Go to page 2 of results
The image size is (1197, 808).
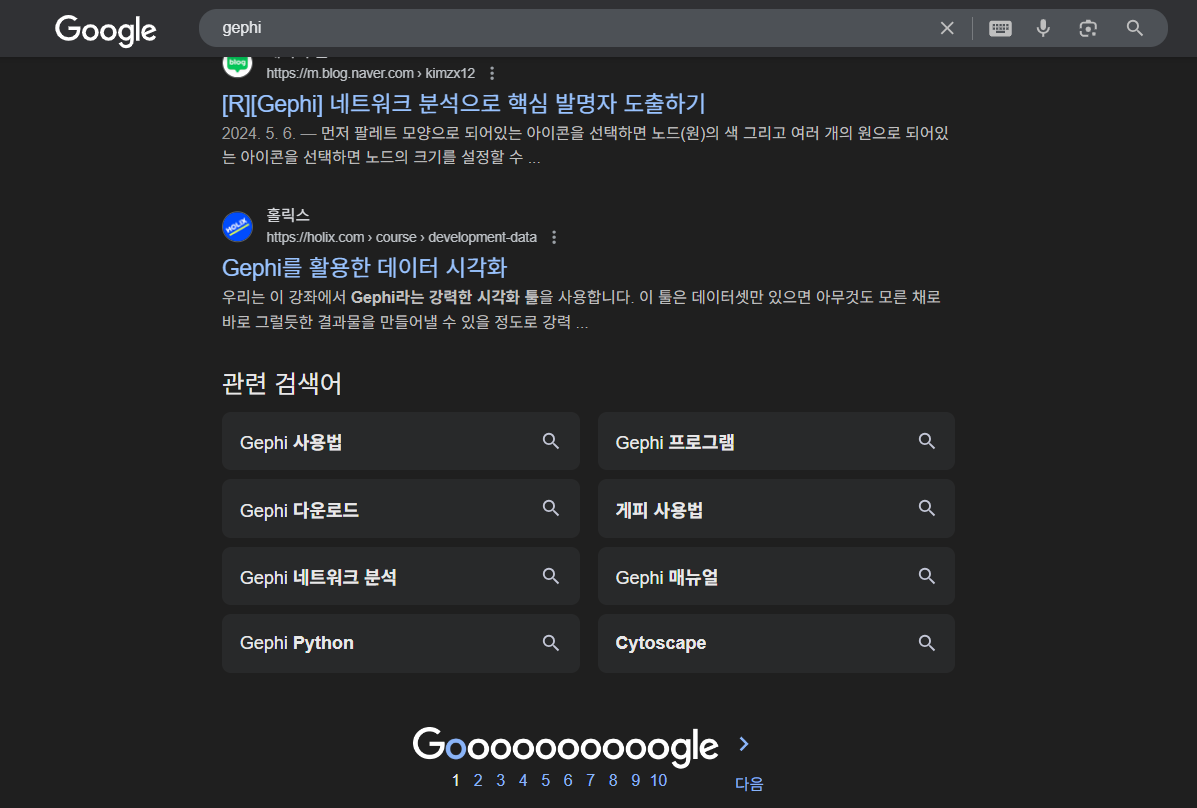(x=477, y=780)
